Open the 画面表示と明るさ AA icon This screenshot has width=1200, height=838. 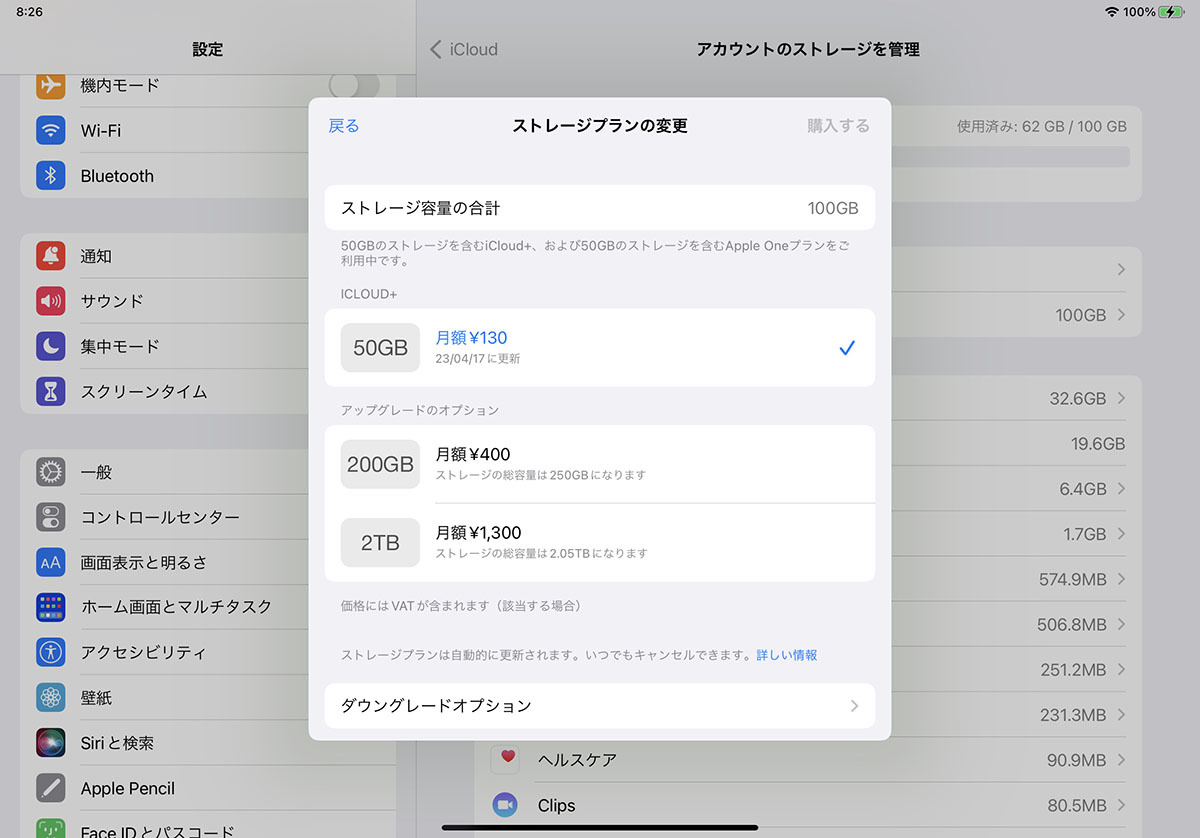(51, 562)
